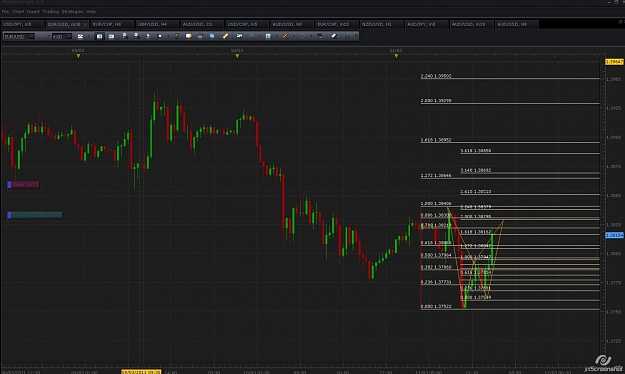Click the 09/03 date marker triangle
The image size is (625, 374).
point(79,56)
